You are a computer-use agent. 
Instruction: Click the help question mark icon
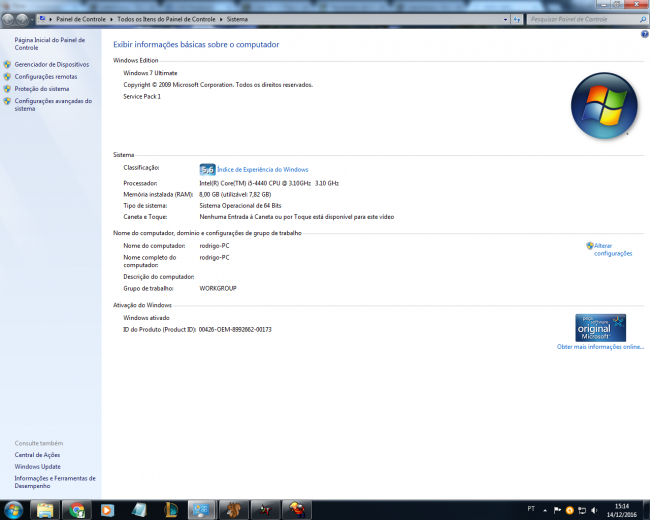[x=645, y=34]
